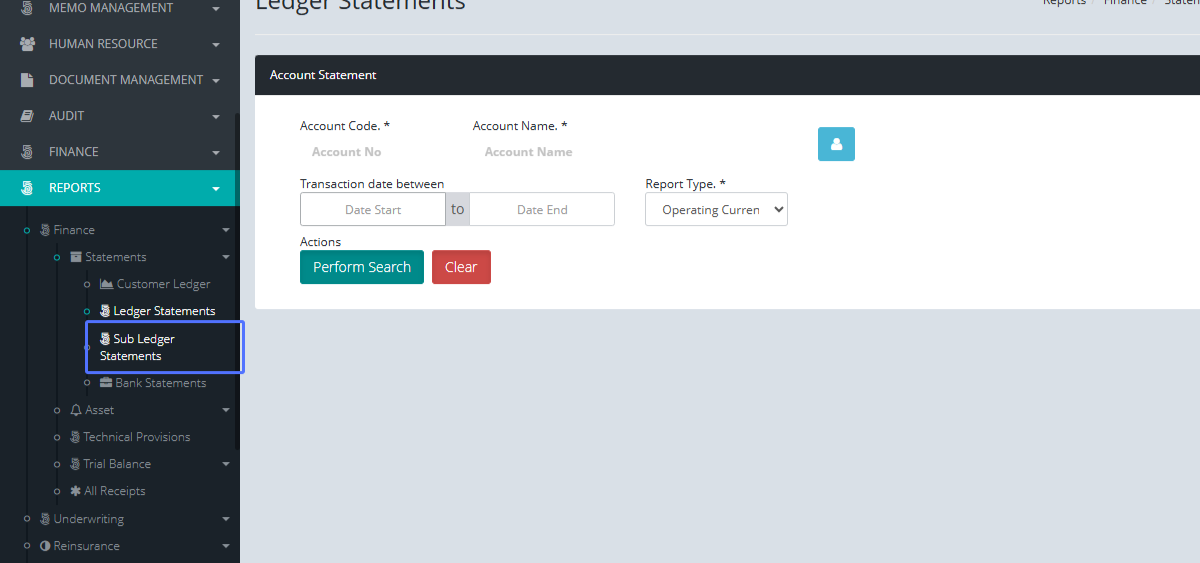Click the Asset bell icon
The image size is (1200, 563).
tap(76, 410)
